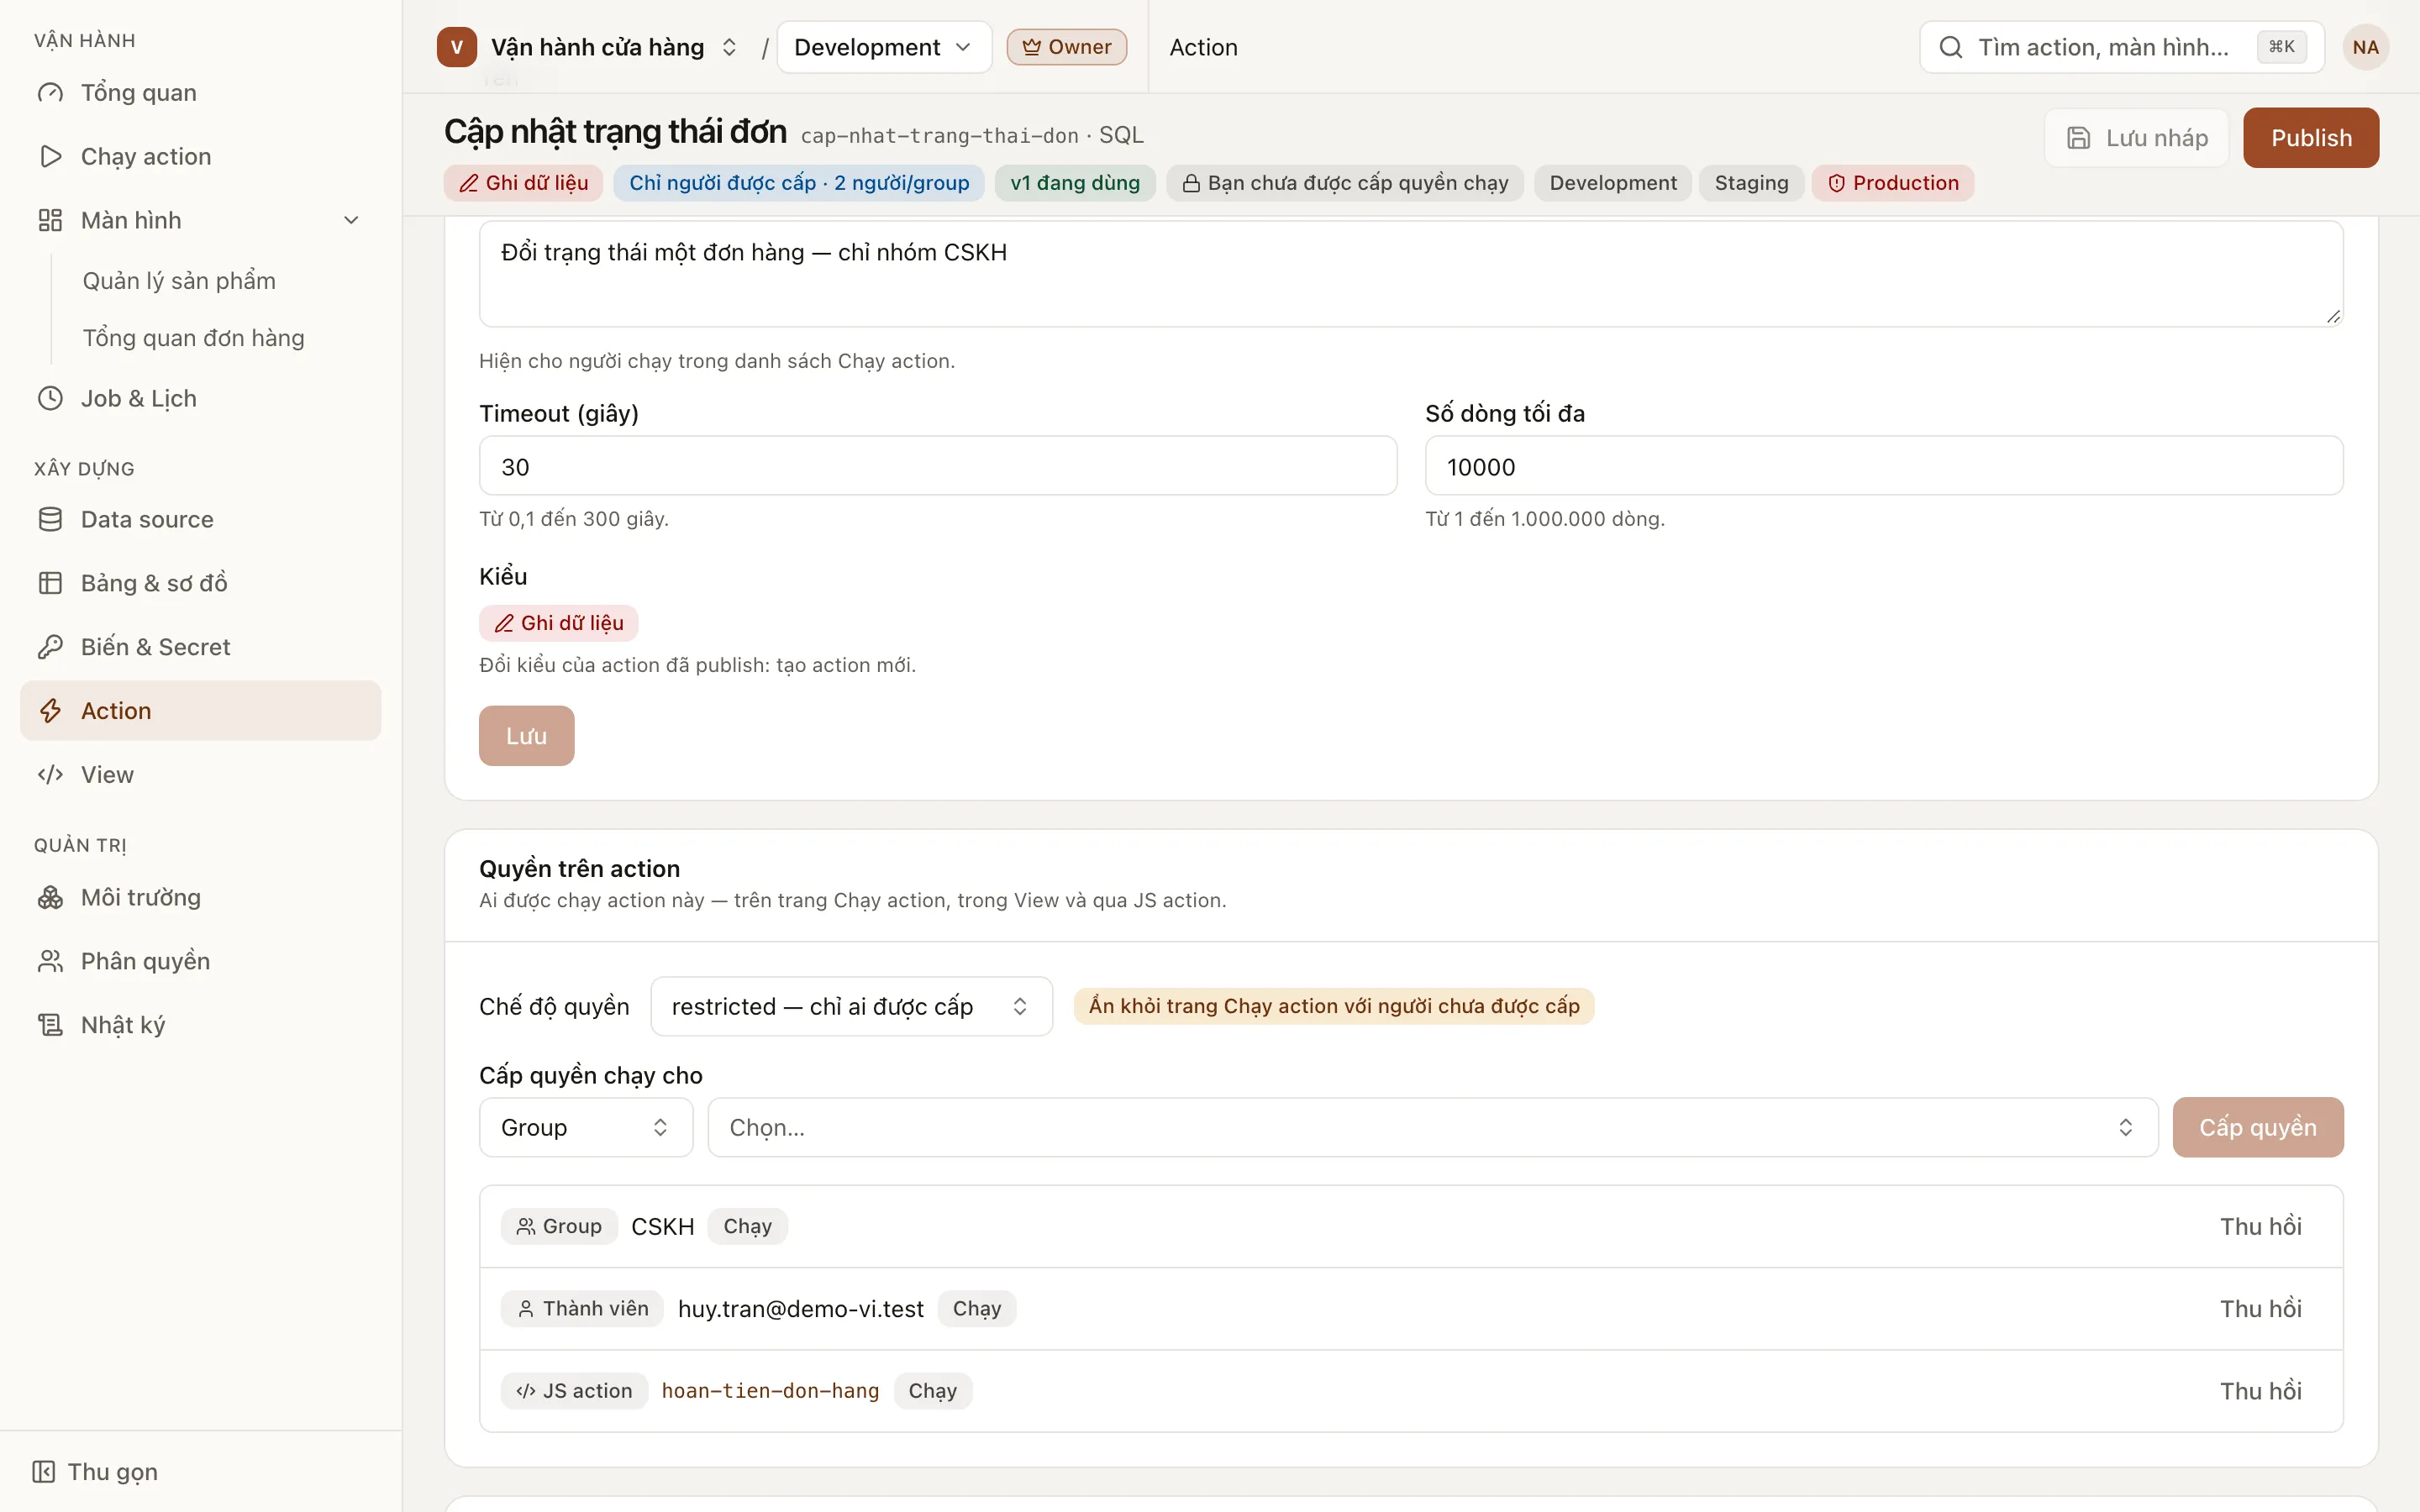
Task: Open the Chế độ quyền restricted dropdown
Action: coord(851,1006)
